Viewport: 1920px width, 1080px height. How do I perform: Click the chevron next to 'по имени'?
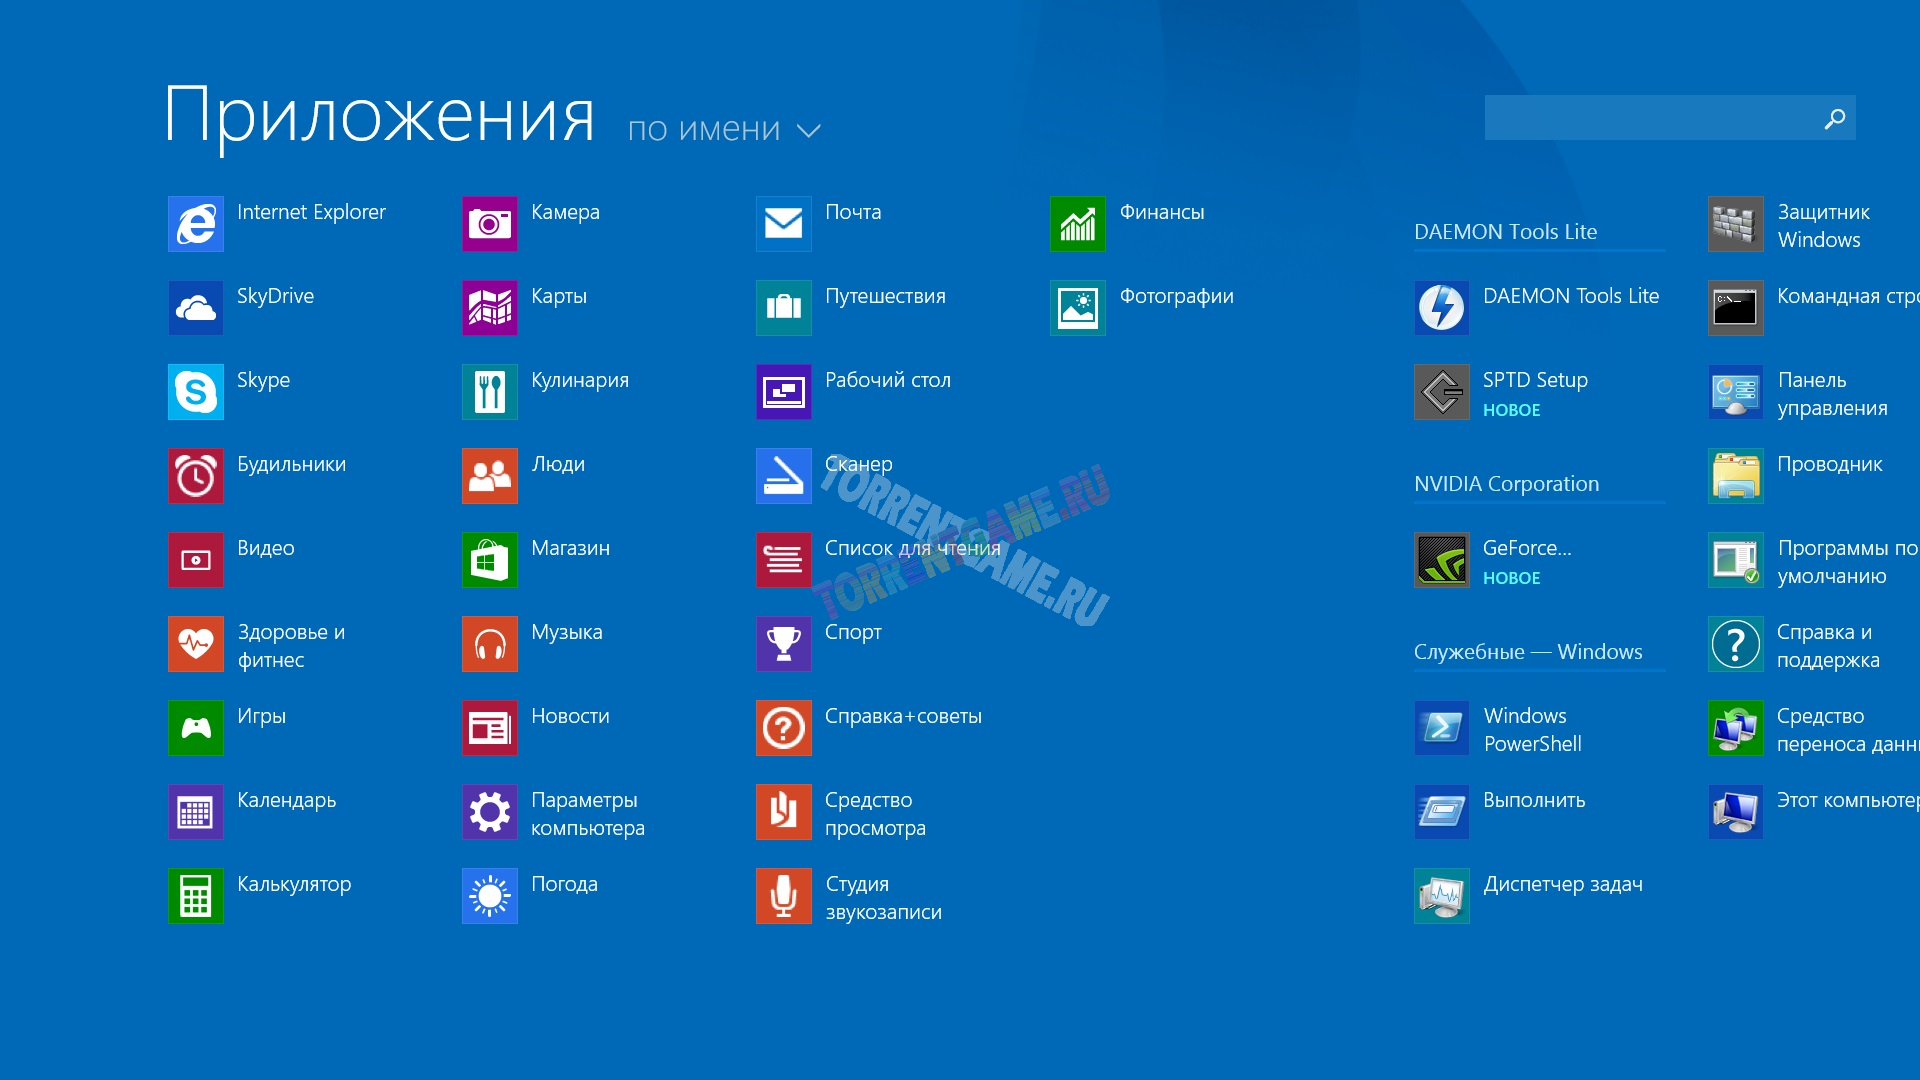coord(809,131)
